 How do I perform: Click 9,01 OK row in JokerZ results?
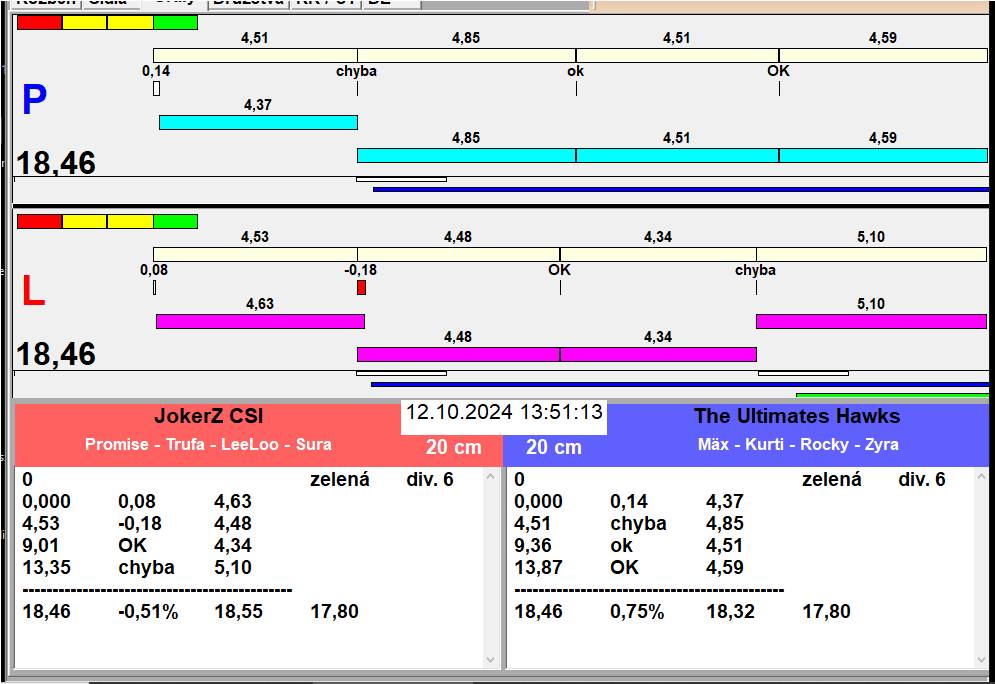(137, 546)
